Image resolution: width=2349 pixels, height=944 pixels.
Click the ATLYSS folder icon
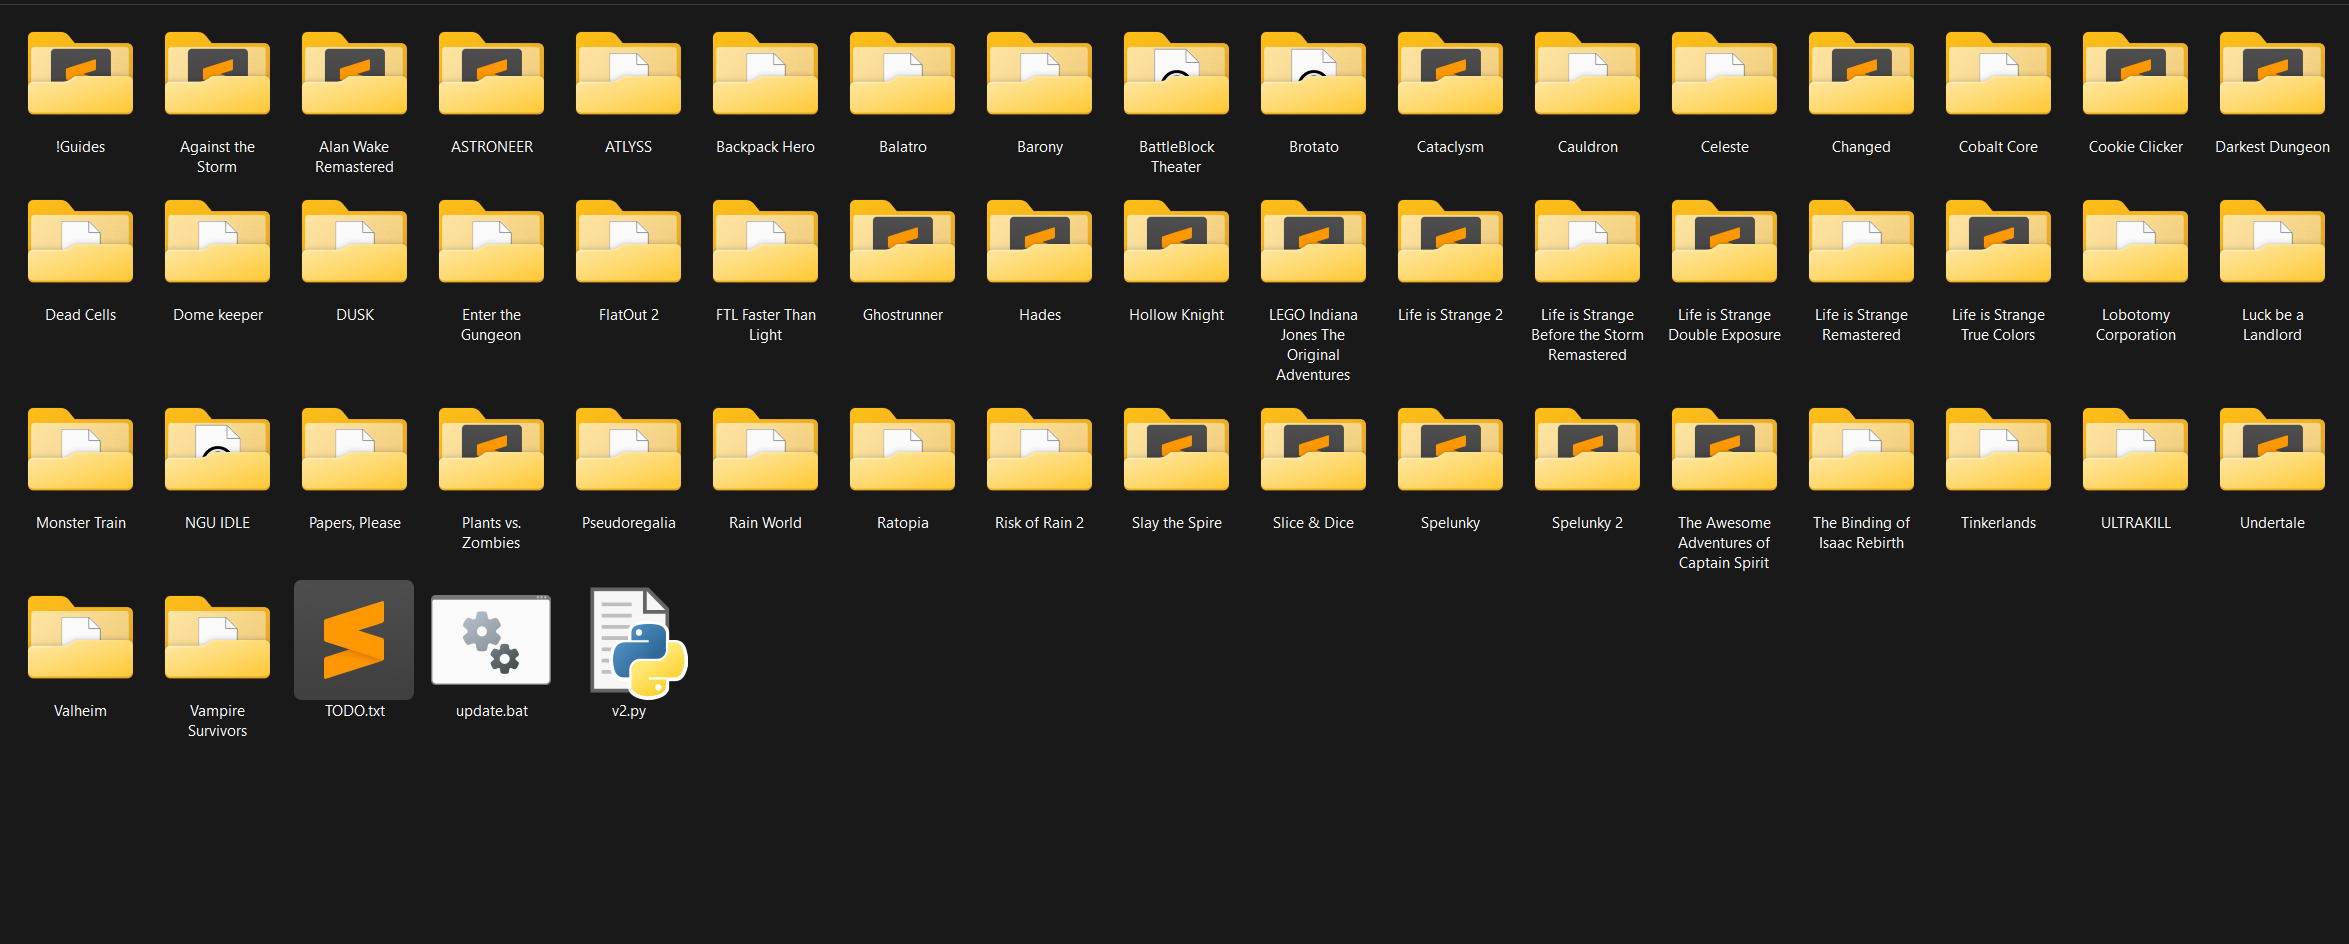[x=628, y=73]
